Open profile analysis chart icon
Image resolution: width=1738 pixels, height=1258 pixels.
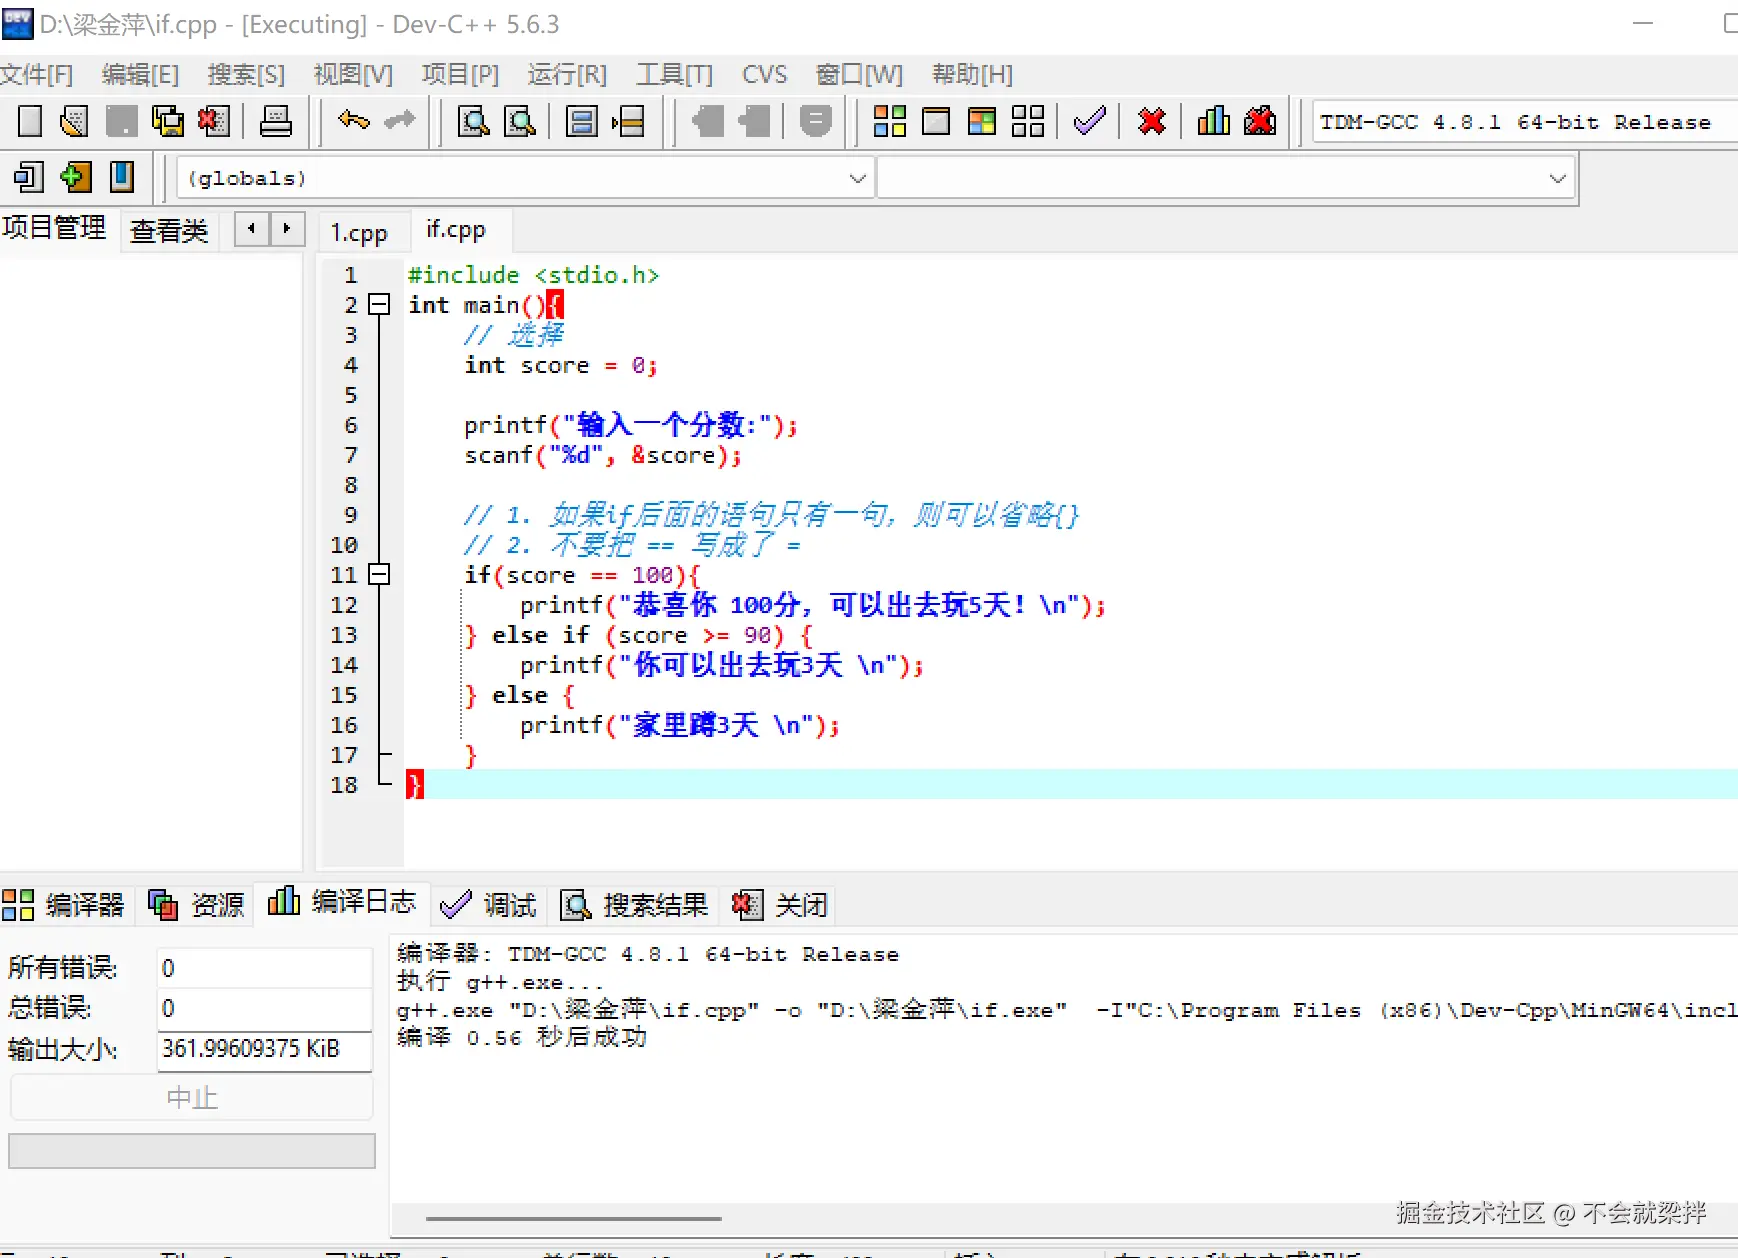pyautogui.click(x=1213, y=121)
